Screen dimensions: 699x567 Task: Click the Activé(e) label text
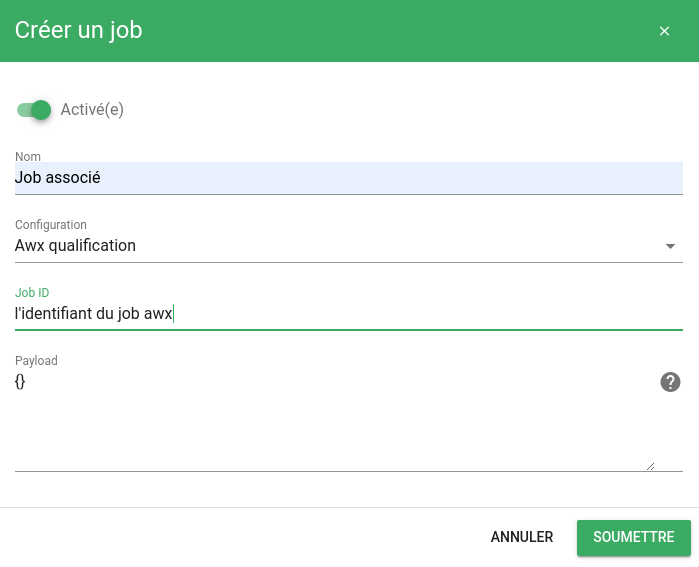pyautogui.click(x=92, y=110)
